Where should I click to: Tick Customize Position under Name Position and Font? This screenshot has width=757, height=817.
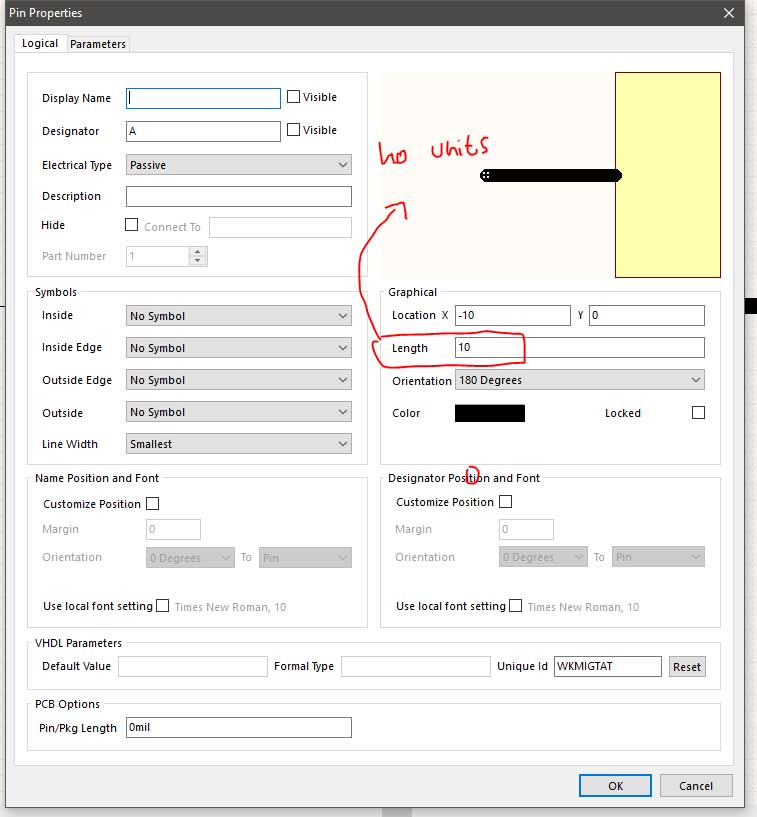pos(153,504)
